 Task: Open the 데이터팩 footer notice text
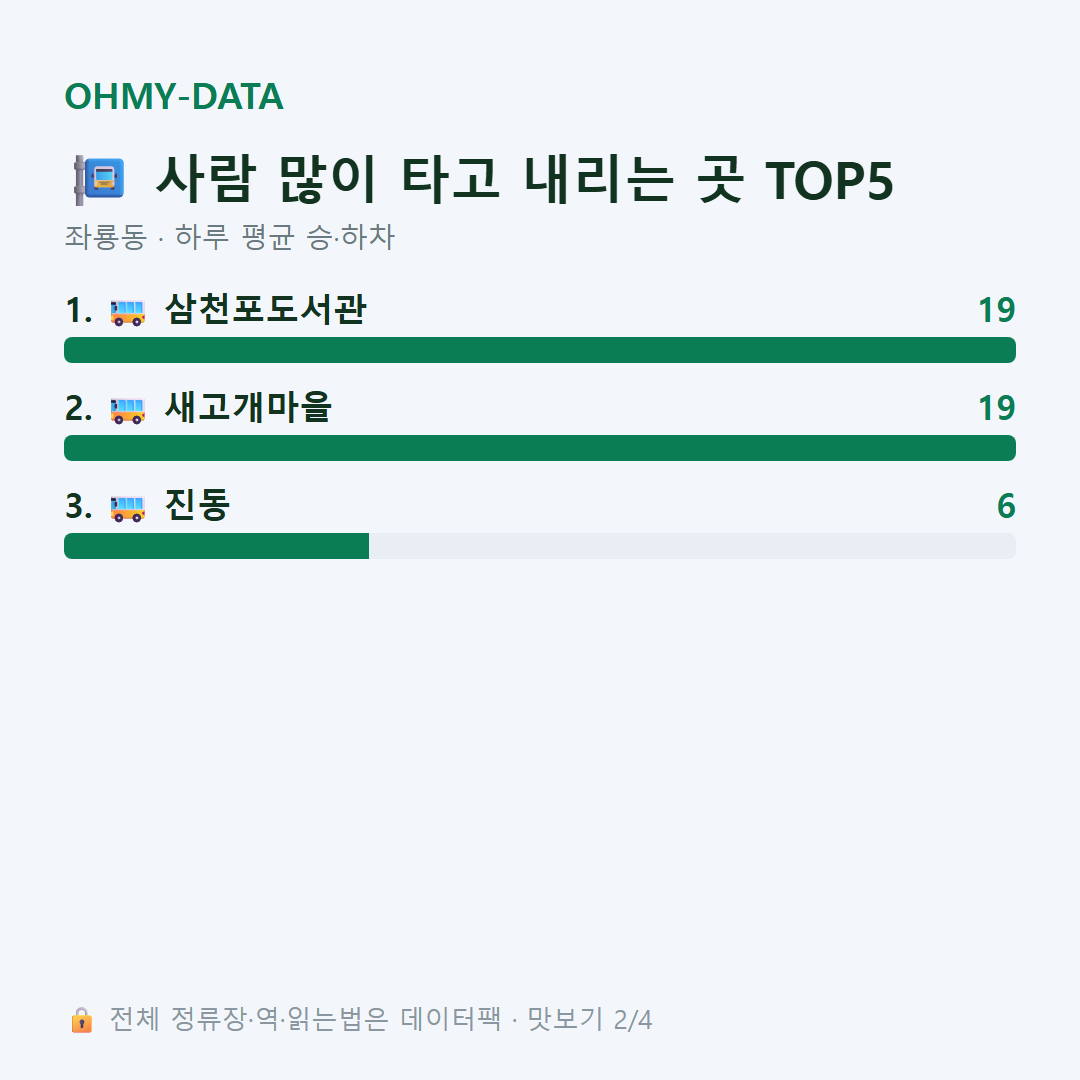[306, 1019]
